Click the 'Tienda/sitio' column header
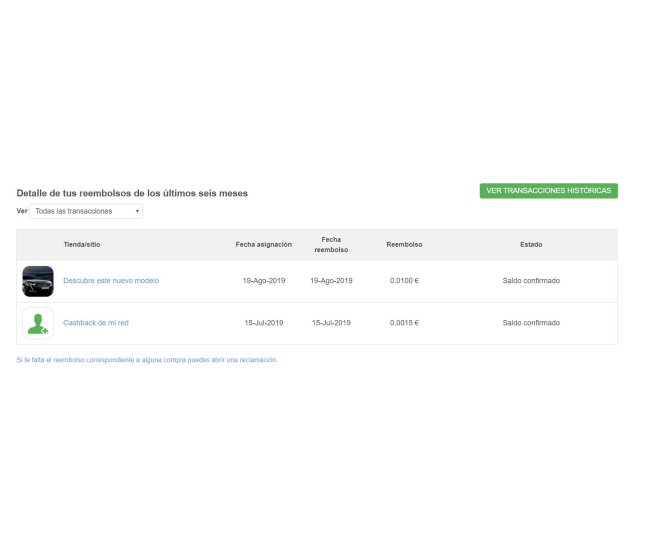This screenshot has width=650, height=550. (x=82, y=244)
